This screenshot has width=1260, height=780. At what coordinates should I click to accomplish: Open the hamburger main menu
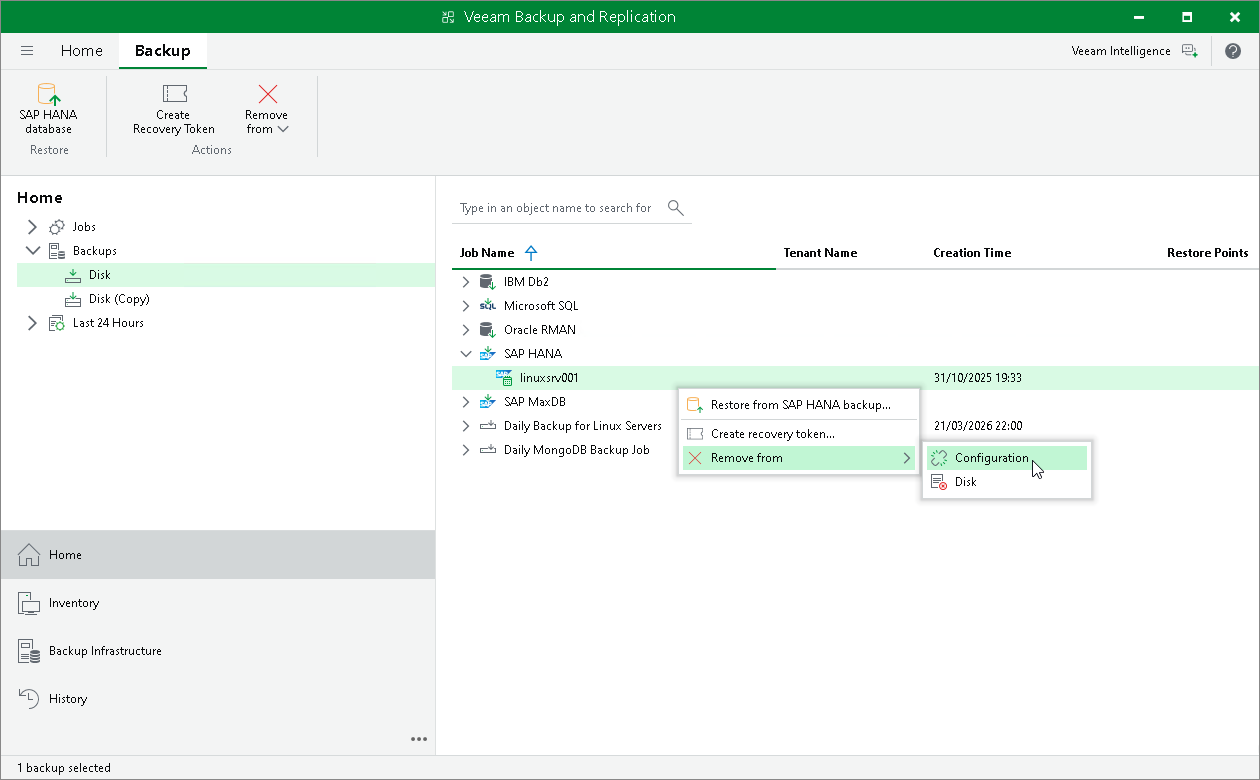click(27, 51)
